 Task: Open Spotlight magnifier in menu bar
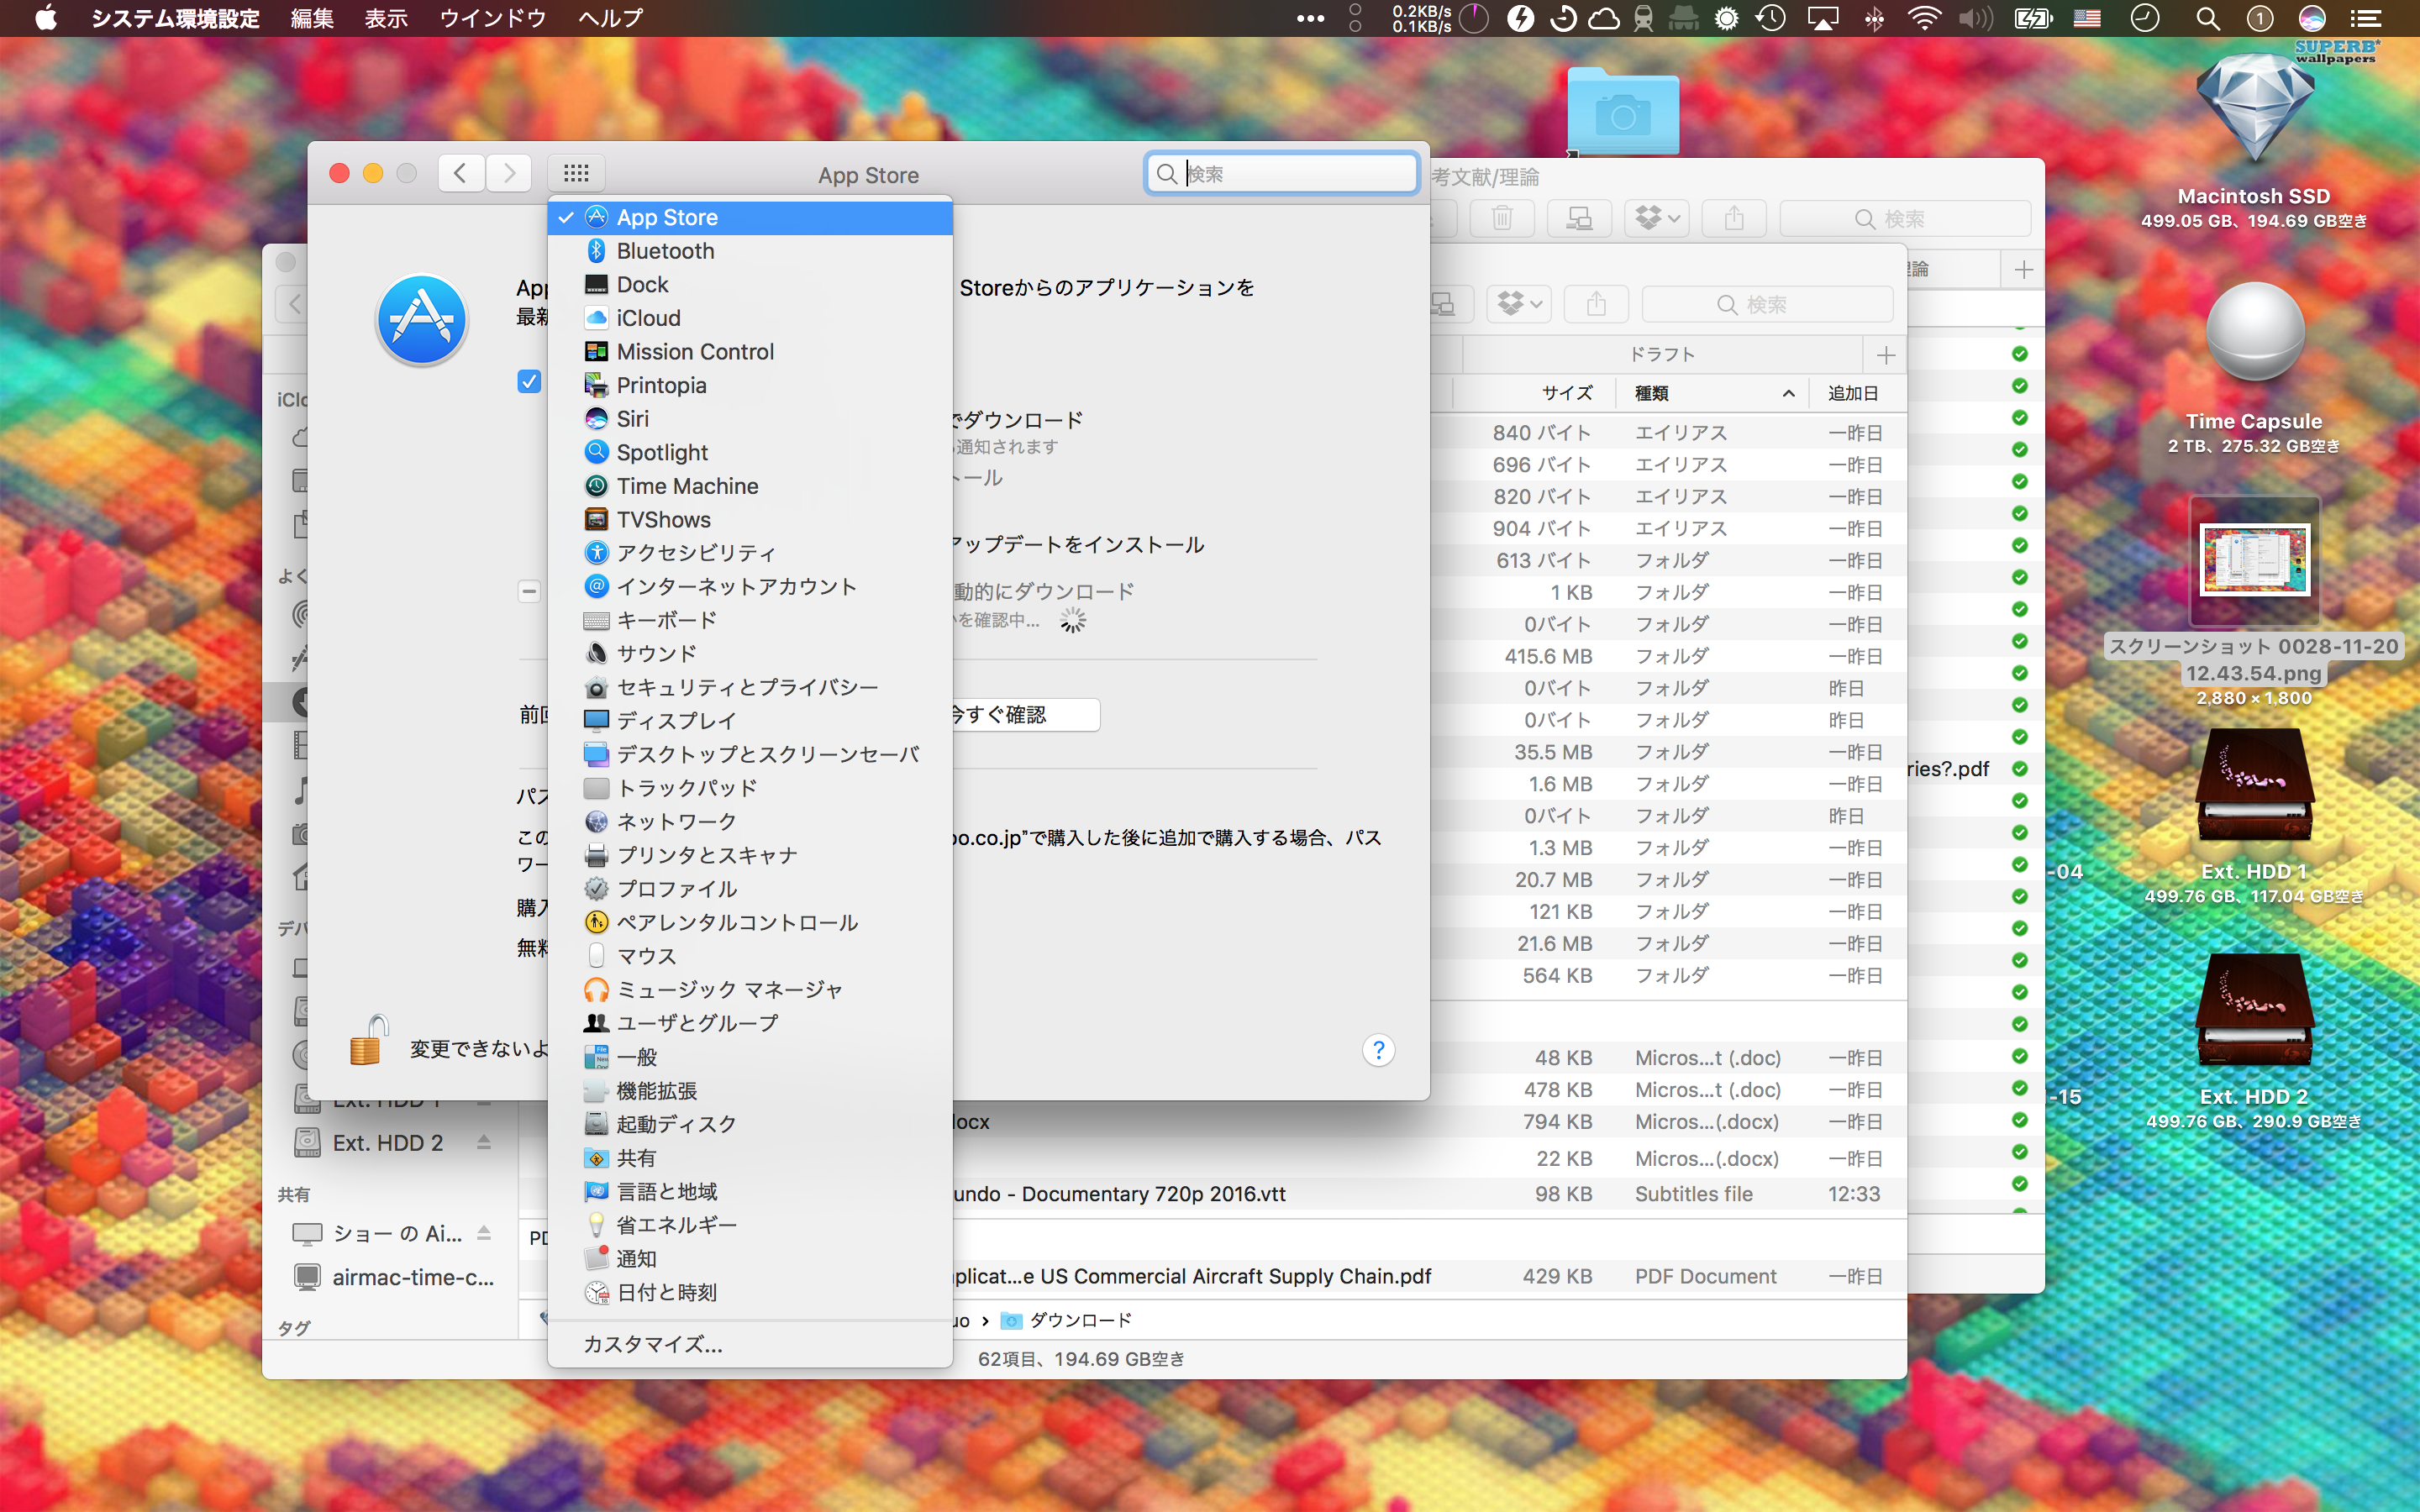2208,18
